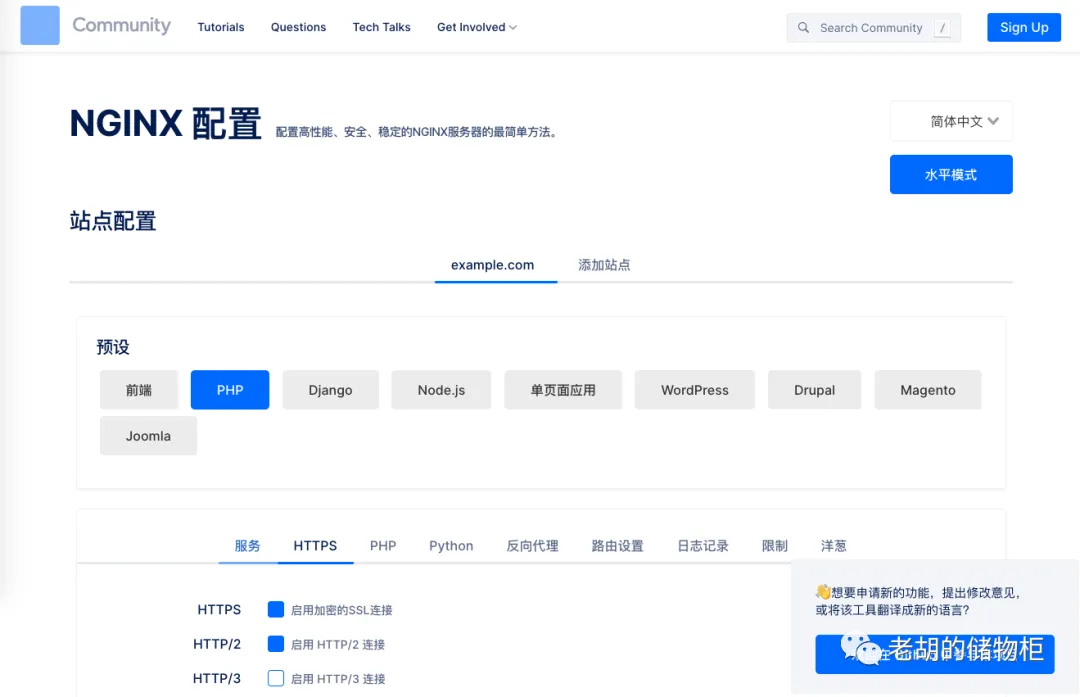Select the example.com site tab
Viewport: 1080px width, 697px height.
coord(492,265)
